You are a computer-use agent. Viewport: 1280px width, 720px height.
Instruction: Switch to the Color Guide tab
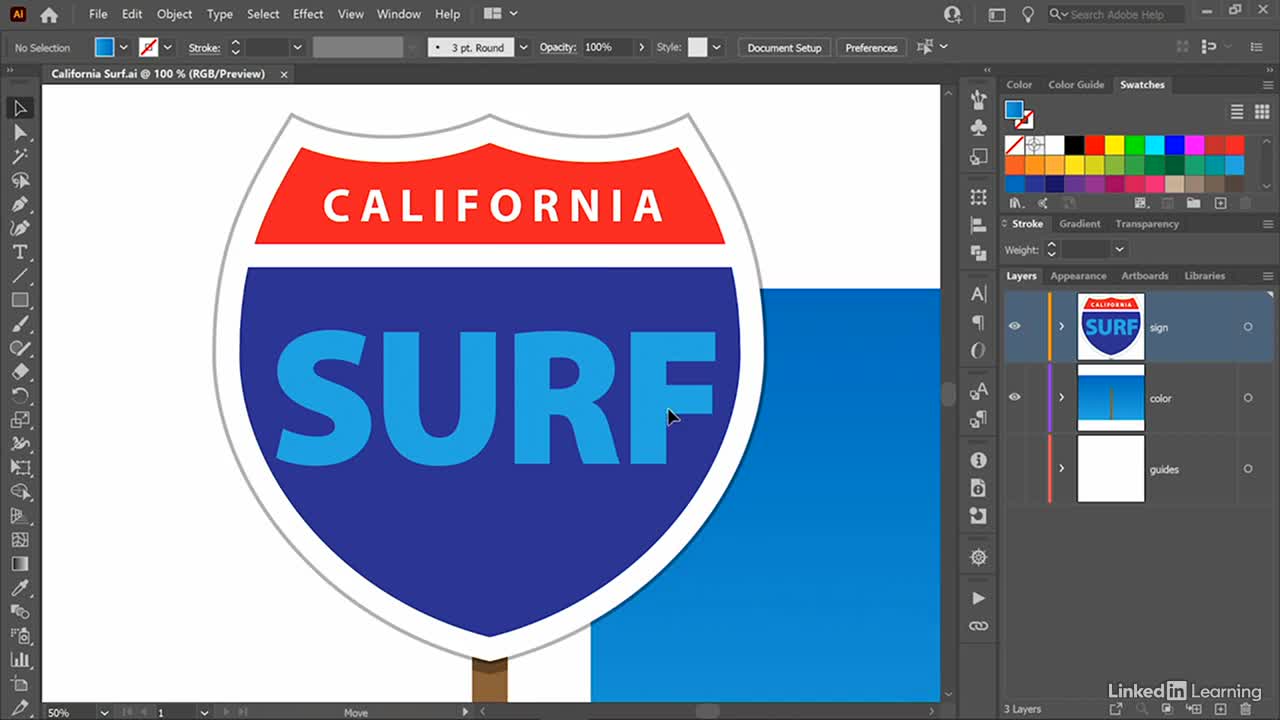point(1076,85)
